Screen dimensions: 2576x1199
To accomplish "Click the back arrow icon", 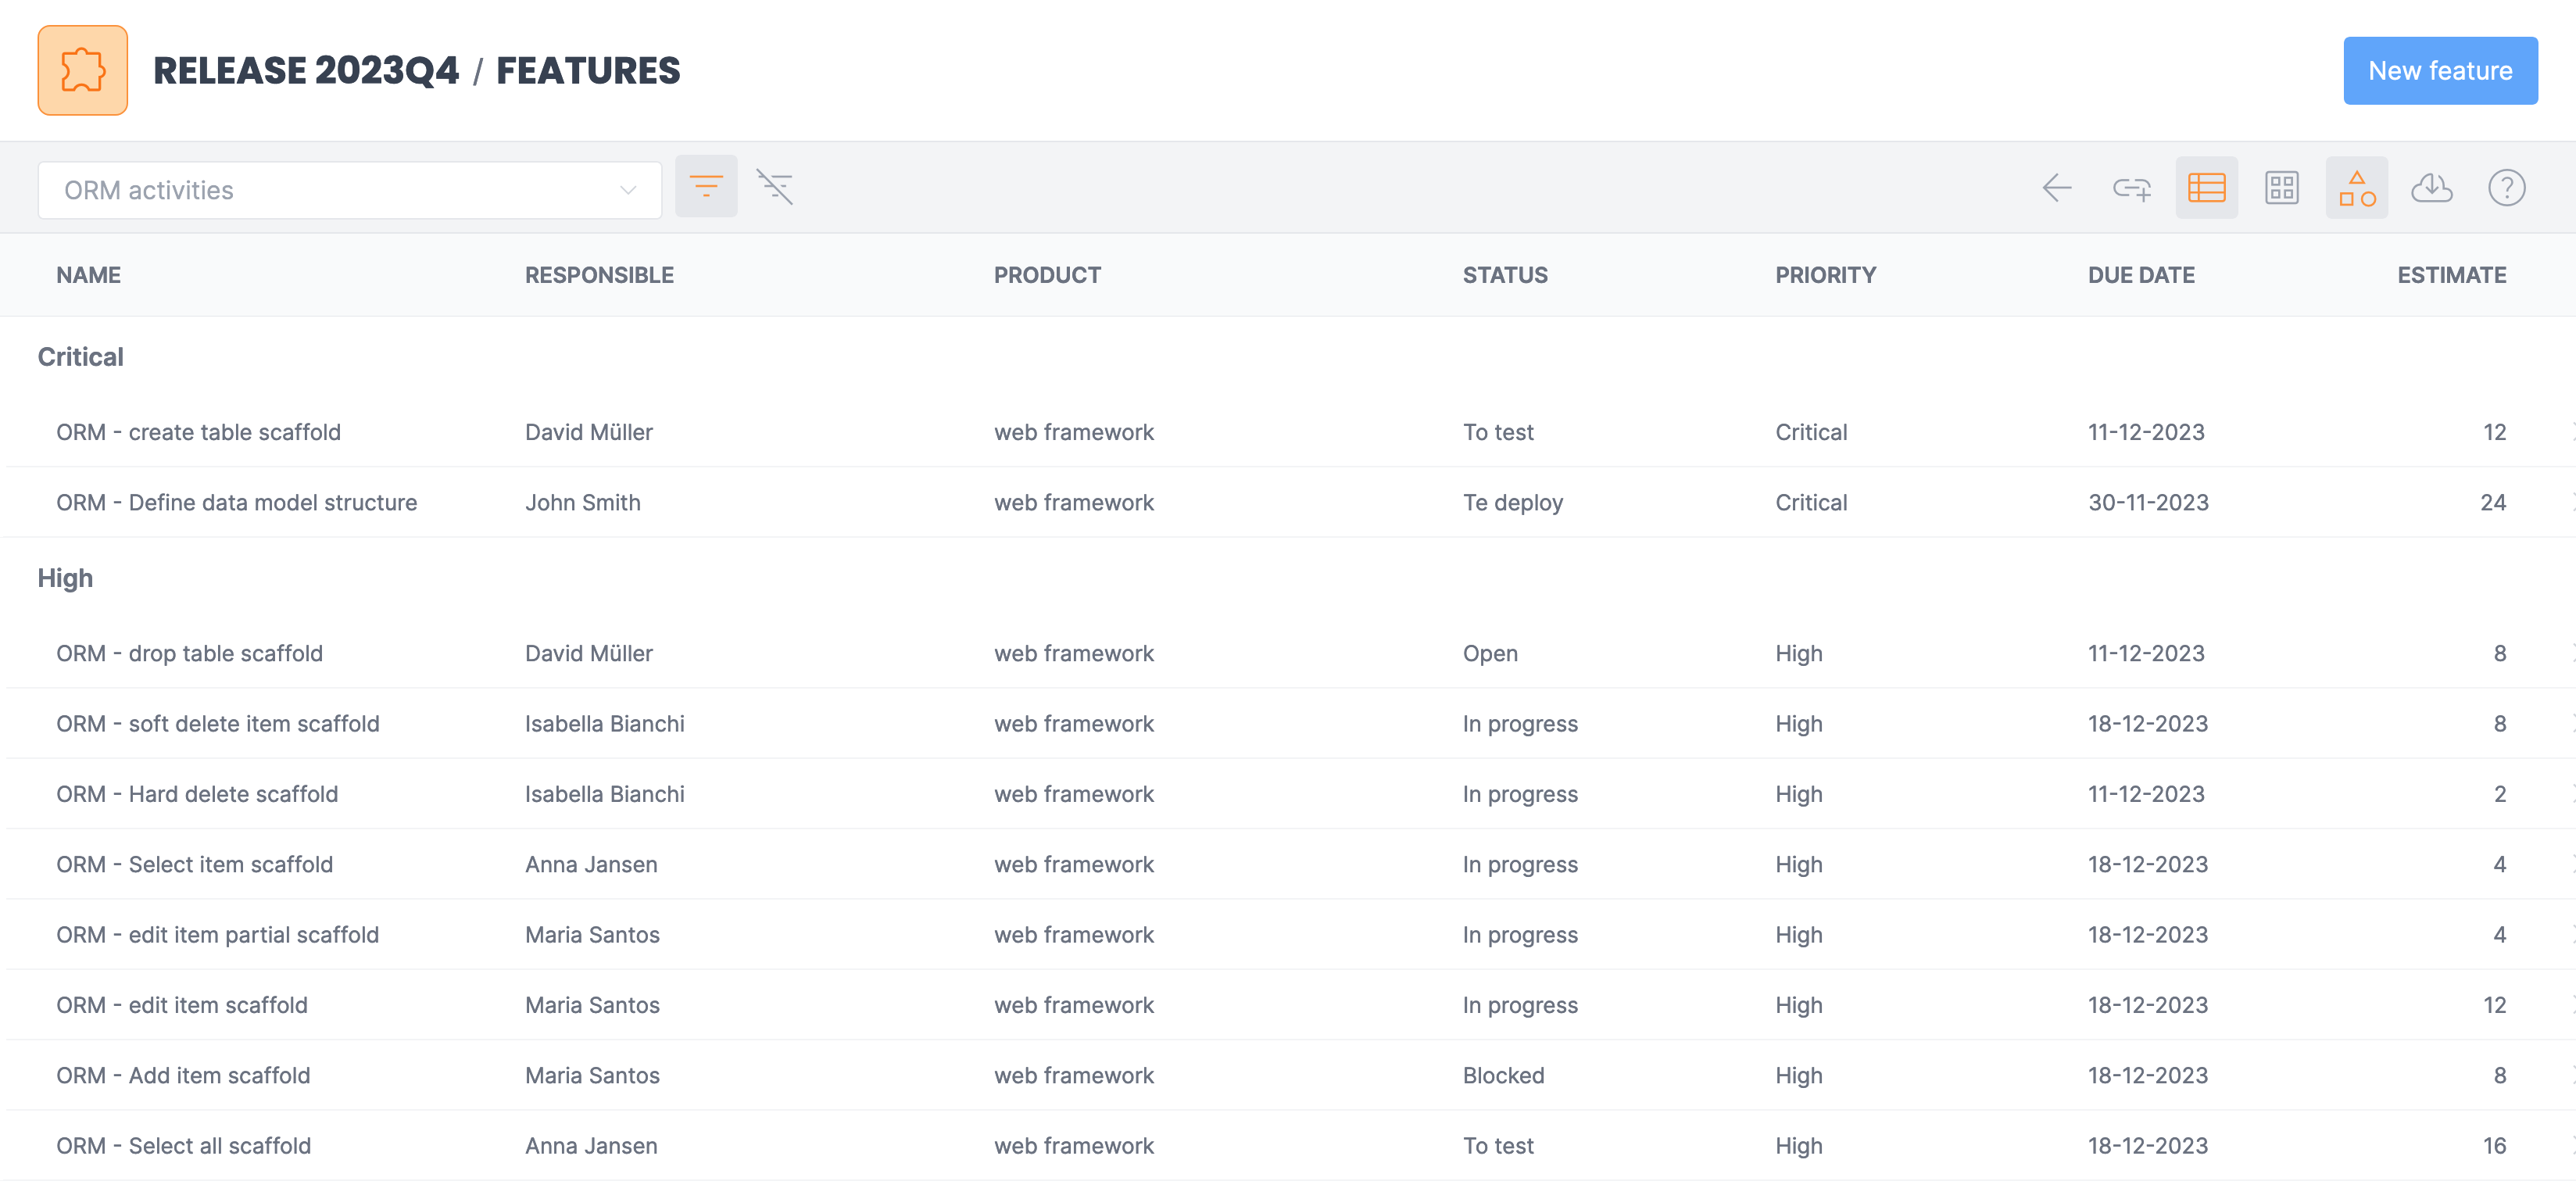I will point(2056,188).
